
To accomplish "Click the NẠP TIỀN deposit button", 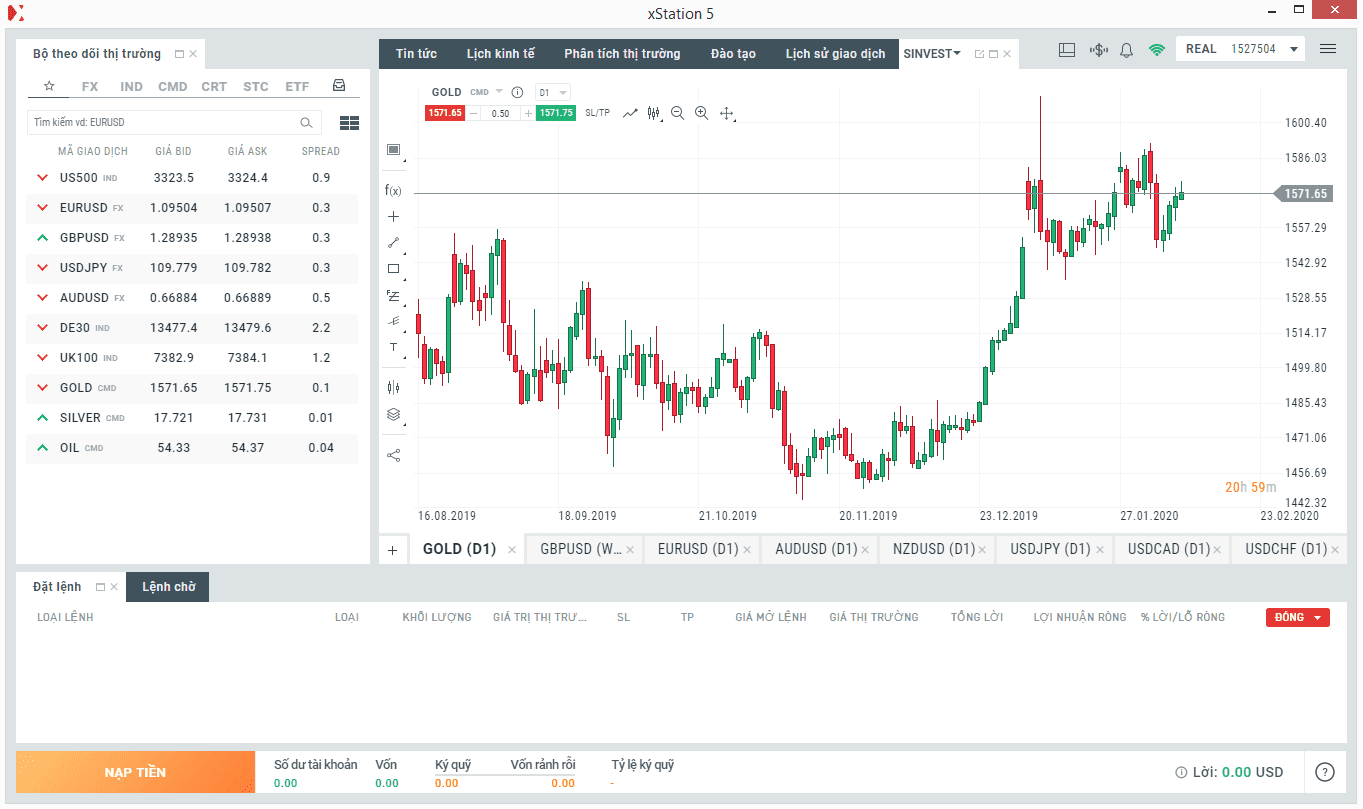I will click(x=135, y=773).
